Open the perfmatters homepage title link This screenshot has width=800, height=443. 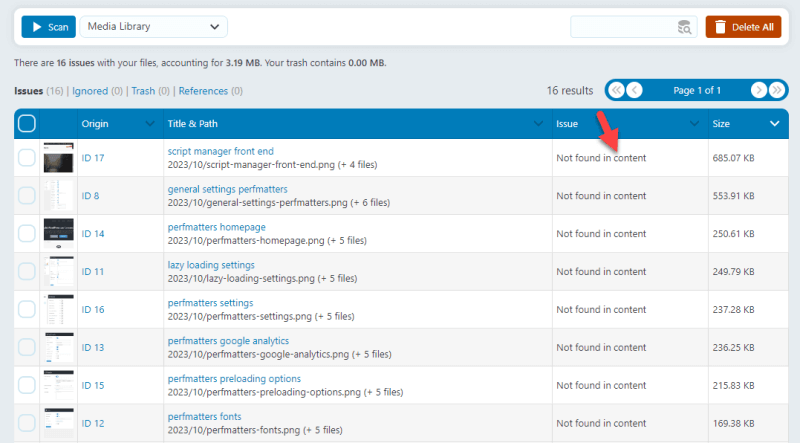[216, 227]
